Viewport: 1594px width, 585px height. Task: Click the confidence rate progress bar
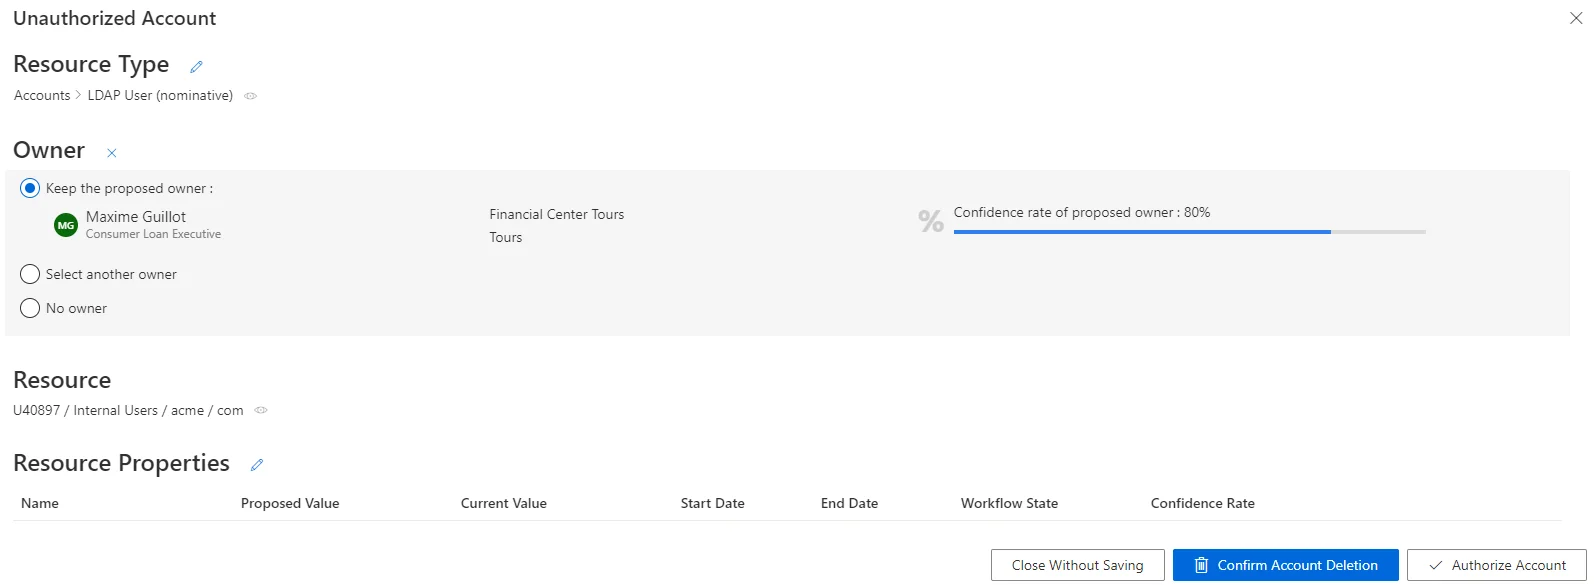[1190, 232]
